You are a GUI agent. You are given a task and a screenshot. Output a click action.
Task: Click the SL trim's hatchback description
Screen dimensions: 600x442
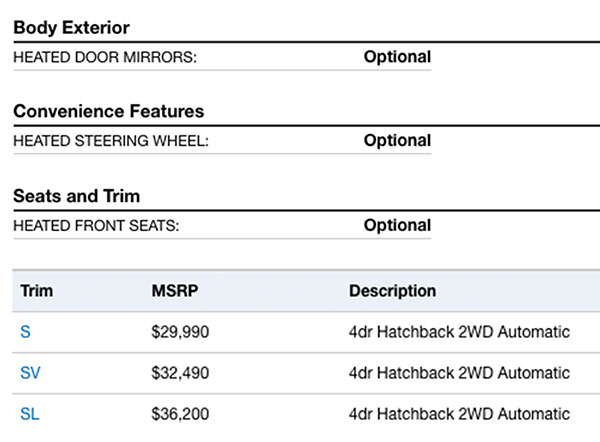click(x=459, y=414)
